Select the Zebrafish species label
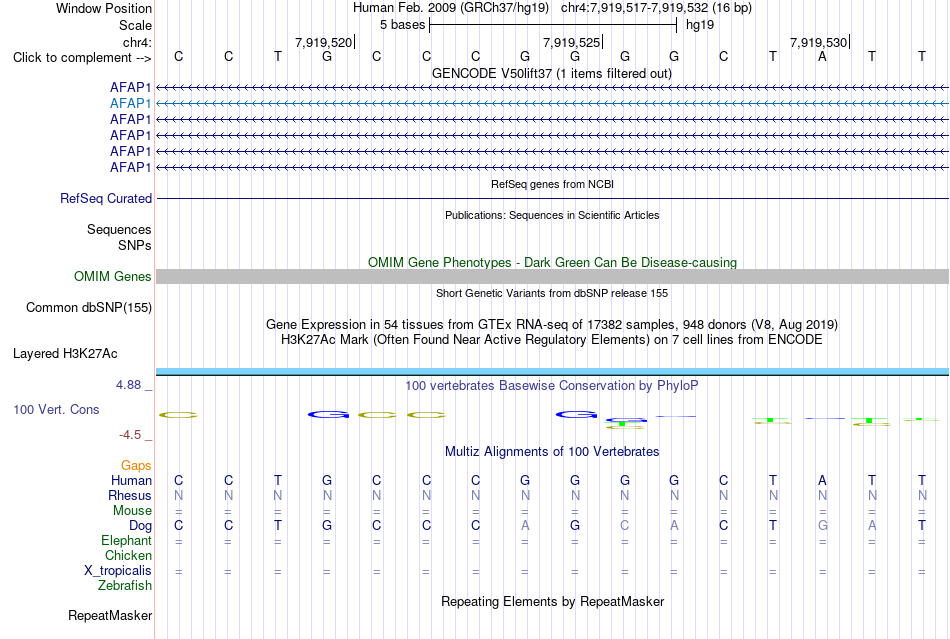950x639 pixels. 125,586
